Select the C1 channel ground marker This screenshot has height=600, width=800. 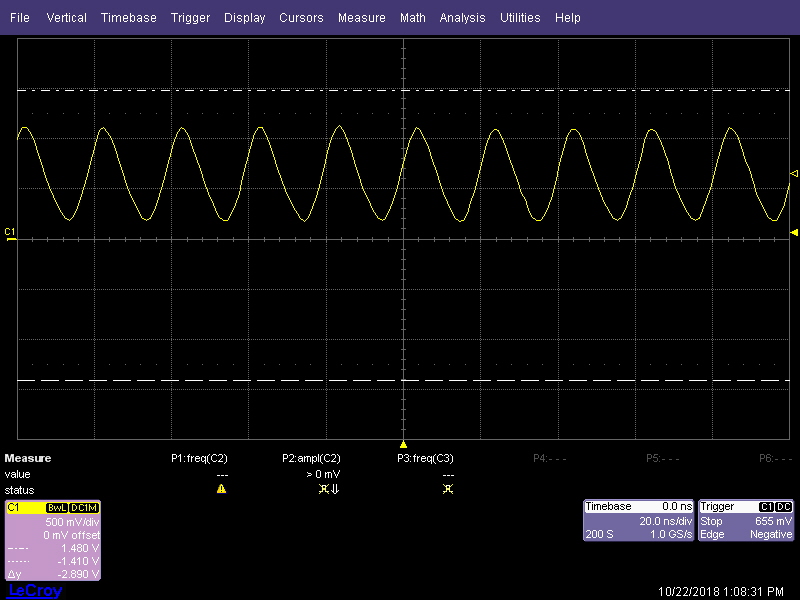(10, 234)
